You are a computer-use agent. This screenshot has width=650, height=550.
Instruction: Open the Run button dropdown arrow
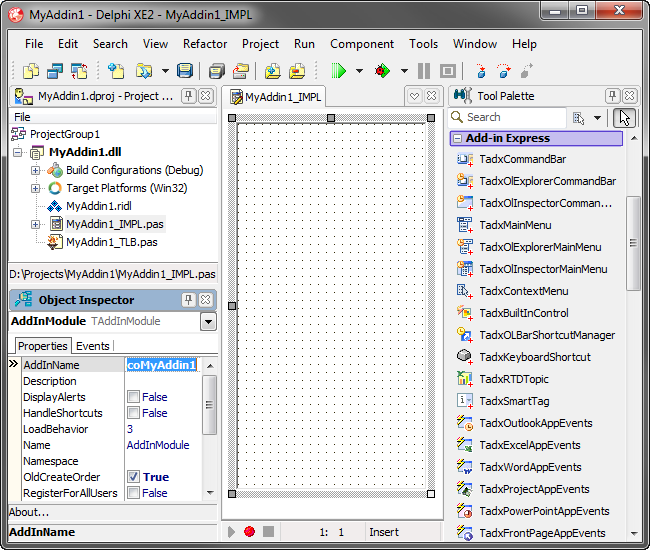coord(359,71)
